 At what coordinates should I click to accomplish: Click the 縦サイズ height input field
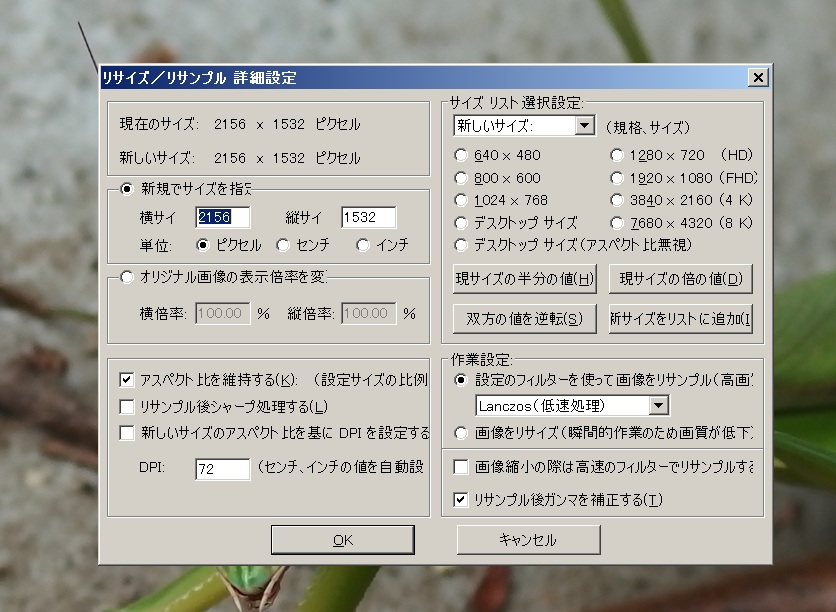coord(368,217)
